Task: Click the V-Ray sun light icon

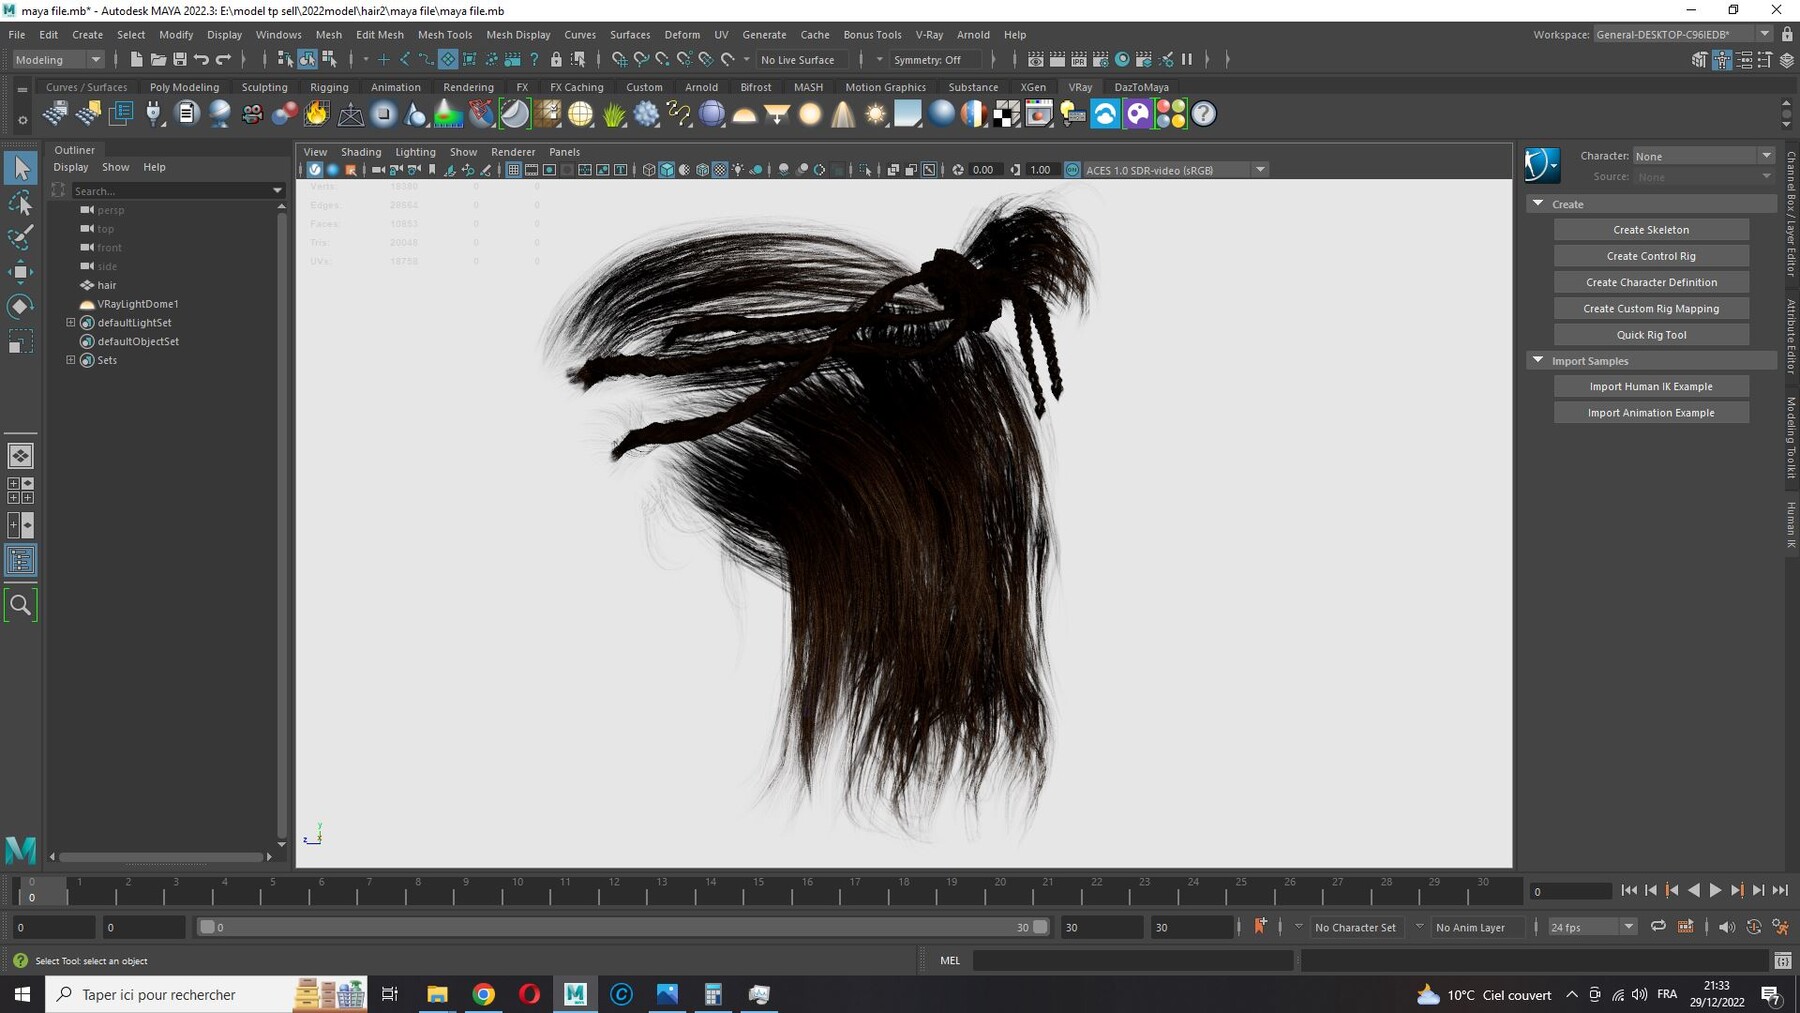Action: pos(876,114)
